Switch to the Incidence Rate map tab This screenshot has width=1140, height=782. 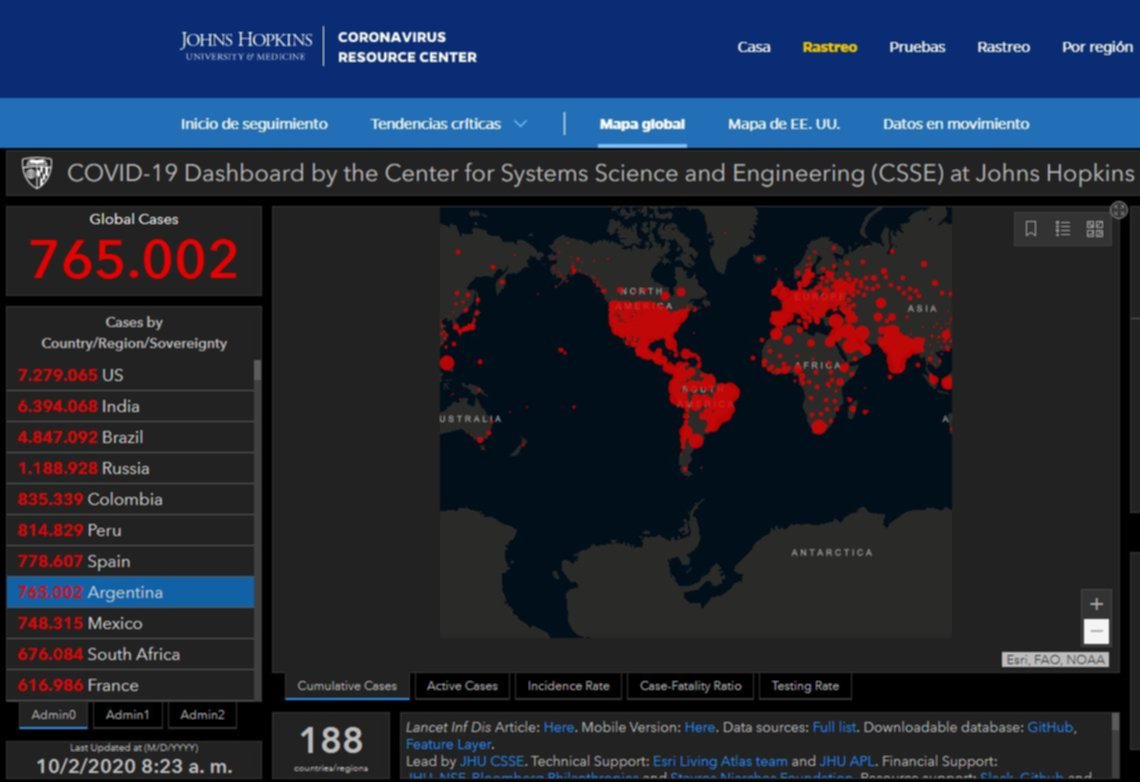[x=569, y=685]
